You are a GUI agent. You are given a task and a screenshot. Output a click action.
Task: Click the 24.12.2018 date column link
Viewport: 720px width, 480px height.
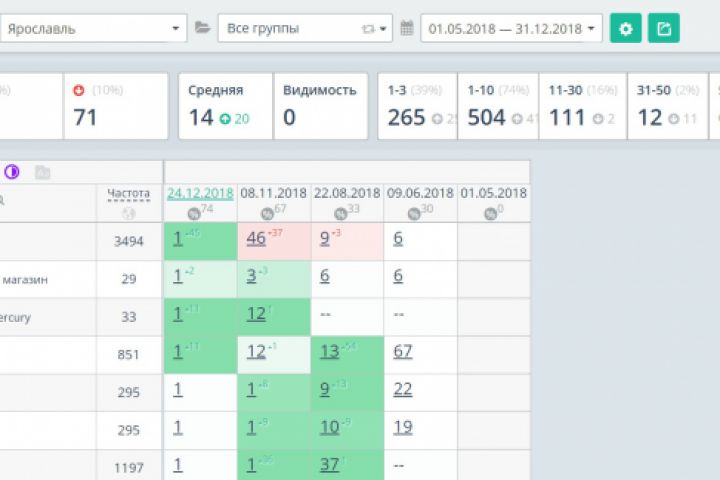click(x=200, y=193)
